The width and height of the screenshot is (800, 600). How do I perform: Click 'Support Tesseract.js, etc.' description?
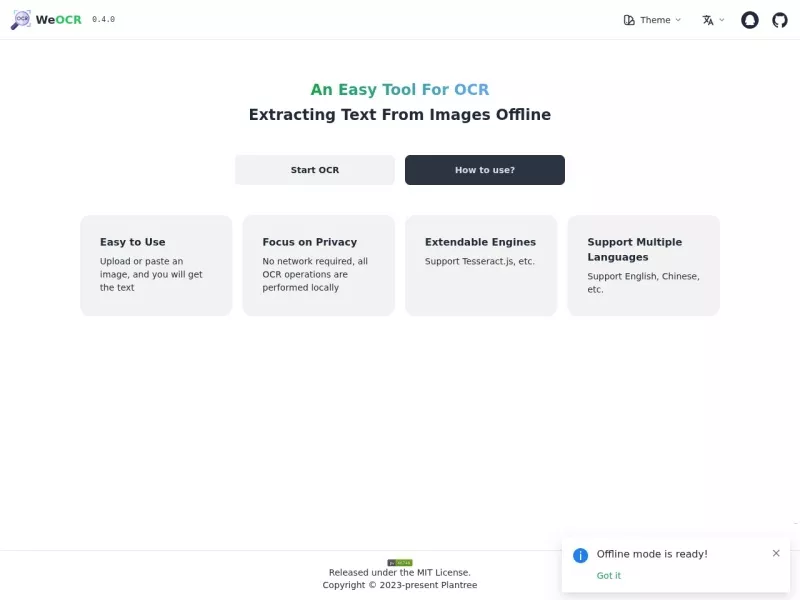480,261
